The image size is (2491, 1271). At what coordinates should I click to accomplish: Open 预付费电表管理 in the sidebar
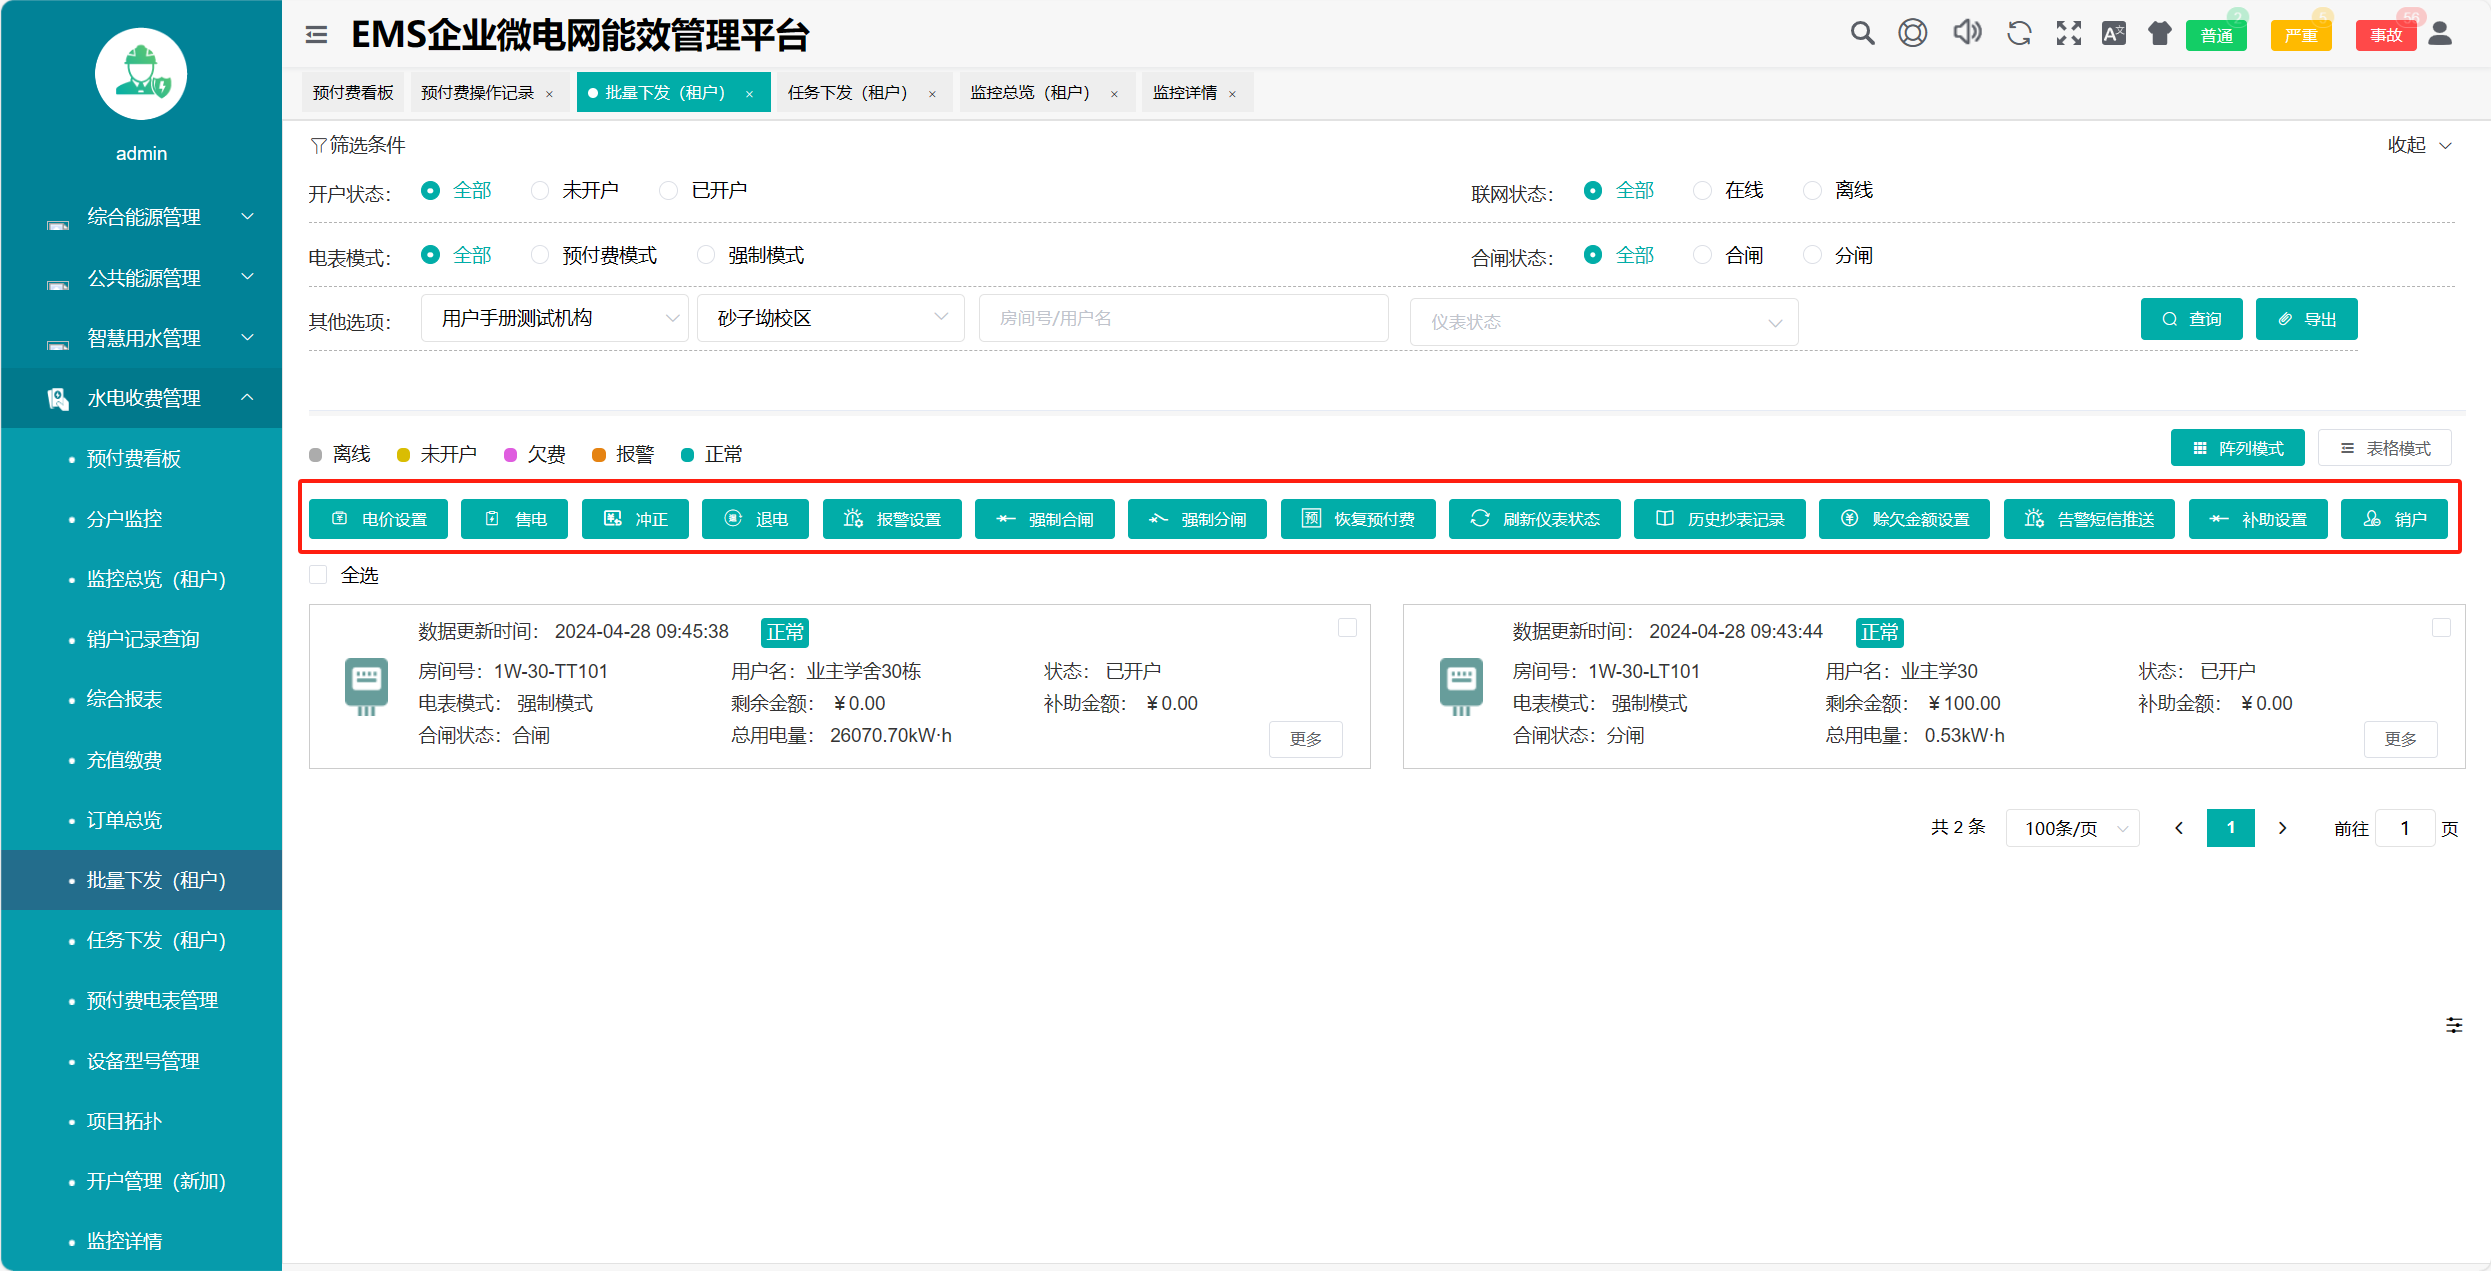152,1000
